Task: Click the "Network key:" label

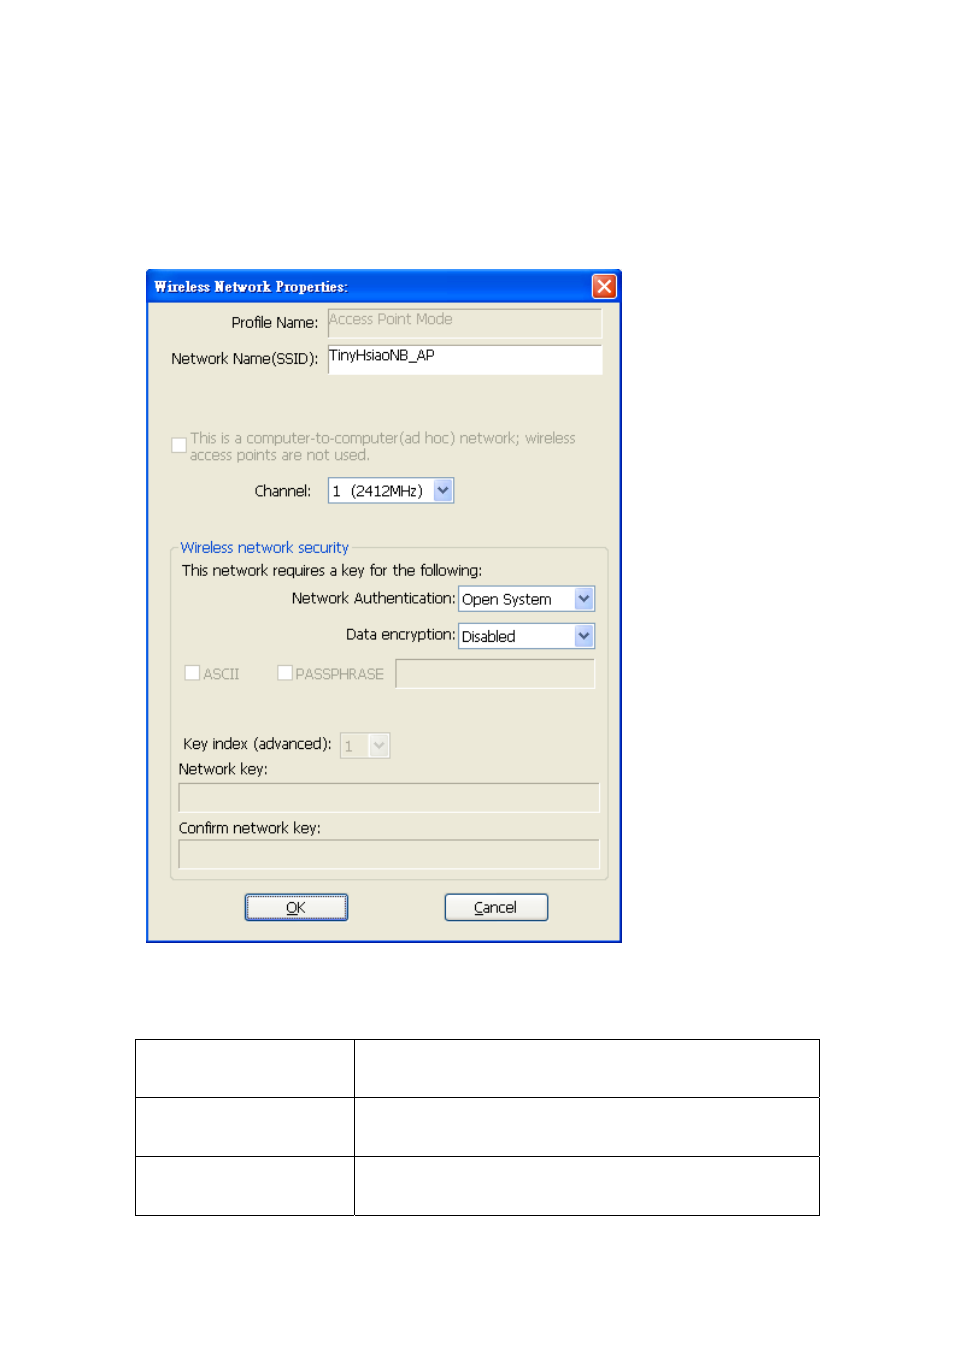Action: coord(223,769)
